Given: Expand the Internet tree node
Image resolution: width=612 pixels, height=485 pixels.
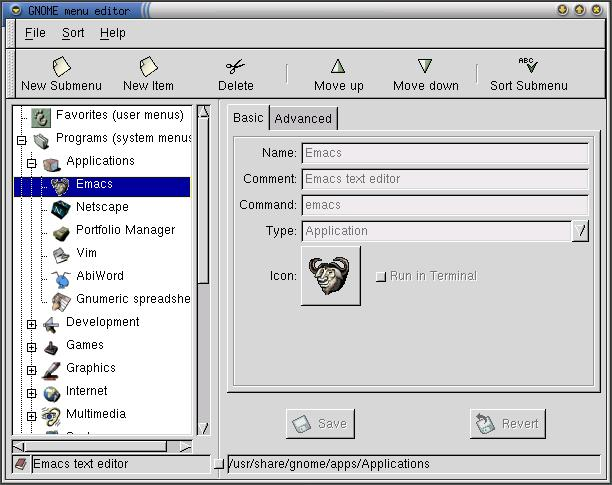Looking at the screenshot, I should (x=32, y=393).
